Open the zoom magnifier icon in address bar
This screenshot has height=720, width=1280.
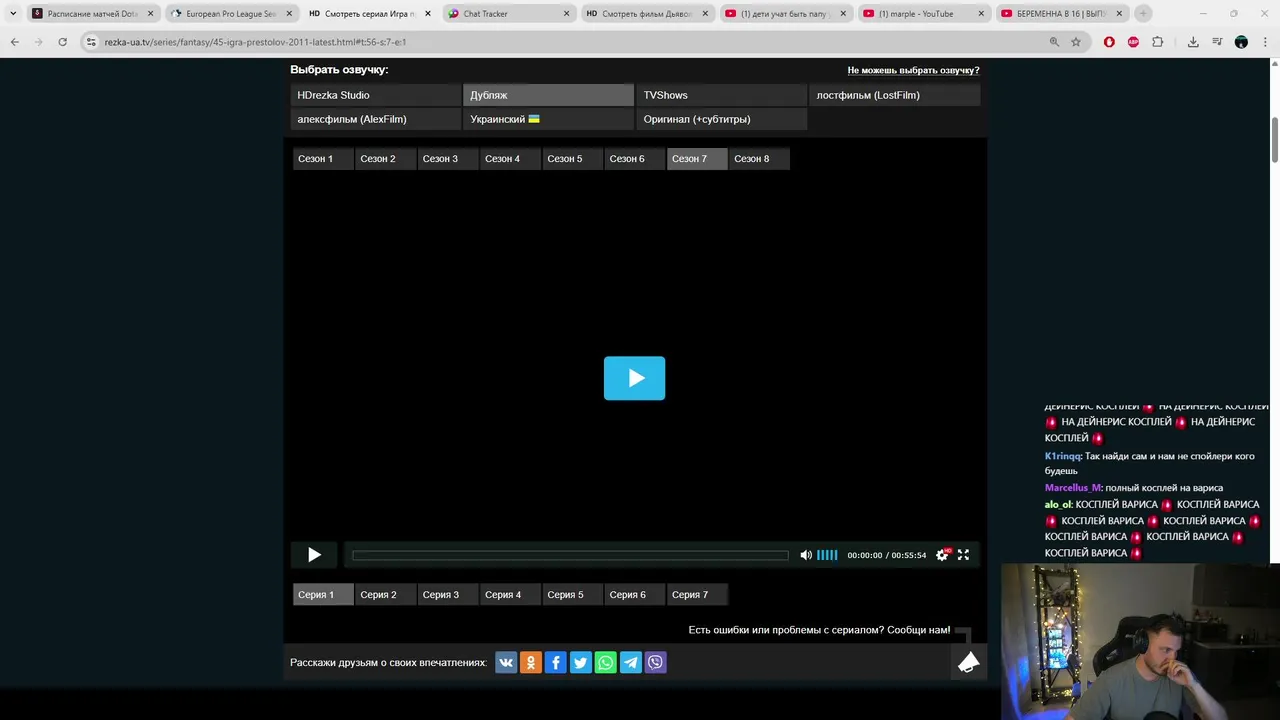pyautogui.click(x=1054, y=42)
